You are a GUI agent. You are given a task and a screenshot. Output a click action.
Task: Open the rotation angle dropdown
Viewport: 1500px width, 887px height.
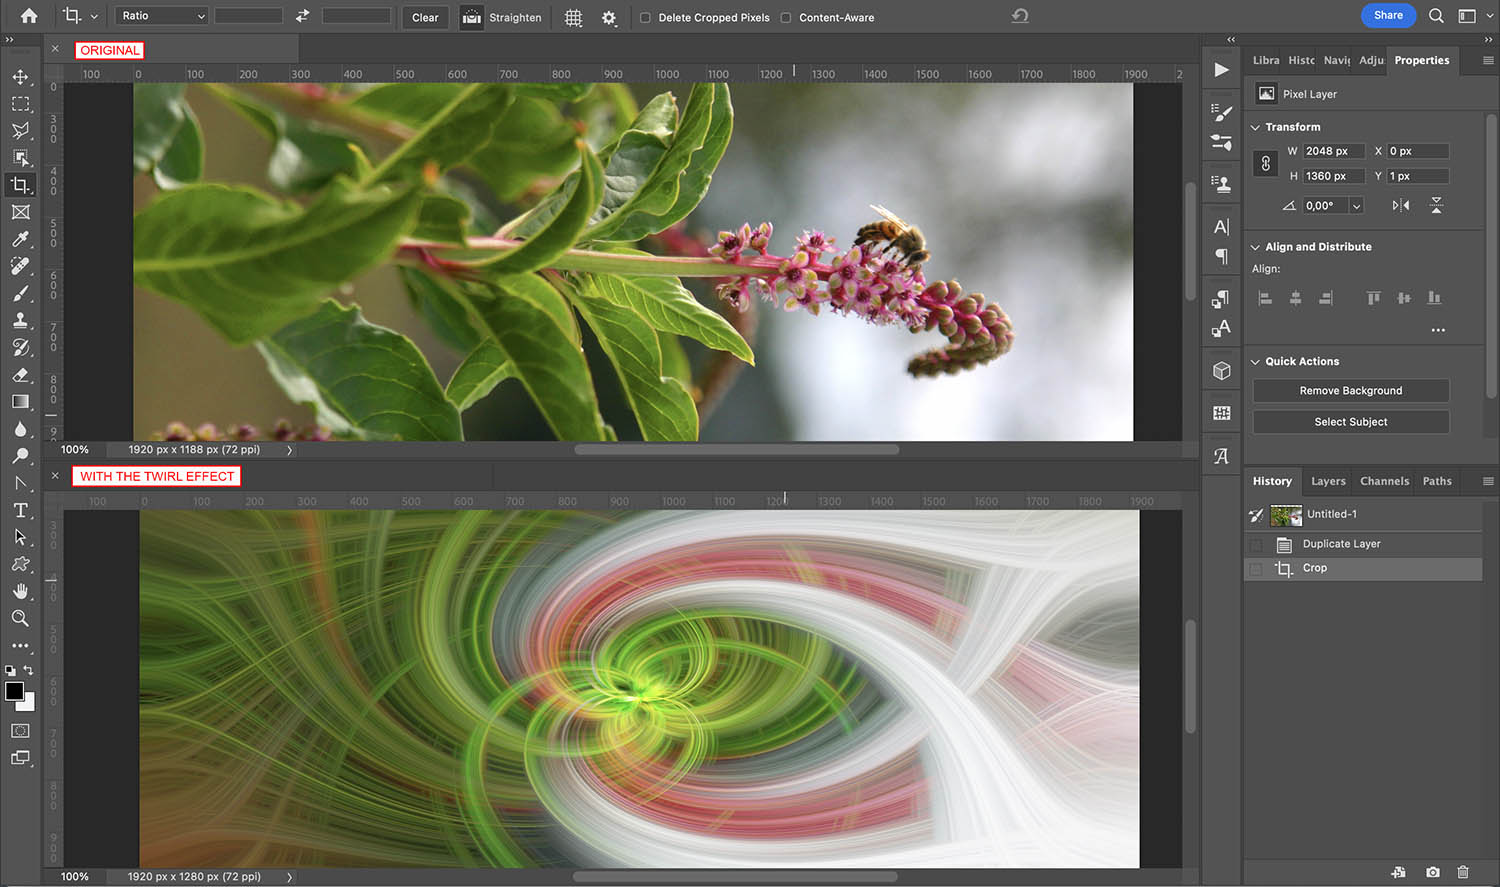(1356, 205)
